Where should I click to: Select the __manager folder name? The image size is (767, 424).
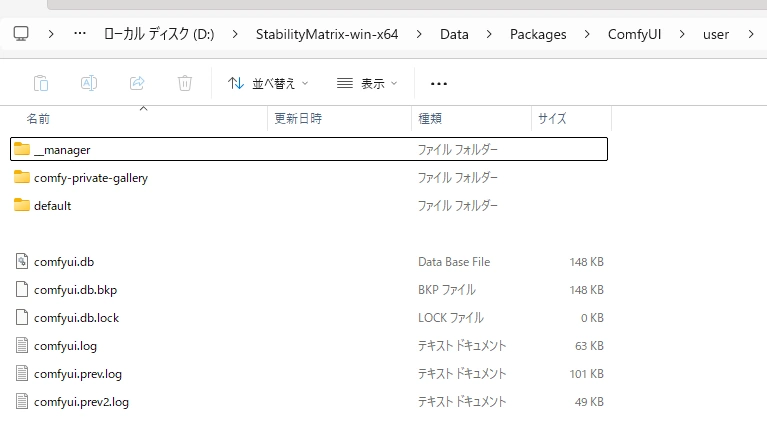[62, 150]
